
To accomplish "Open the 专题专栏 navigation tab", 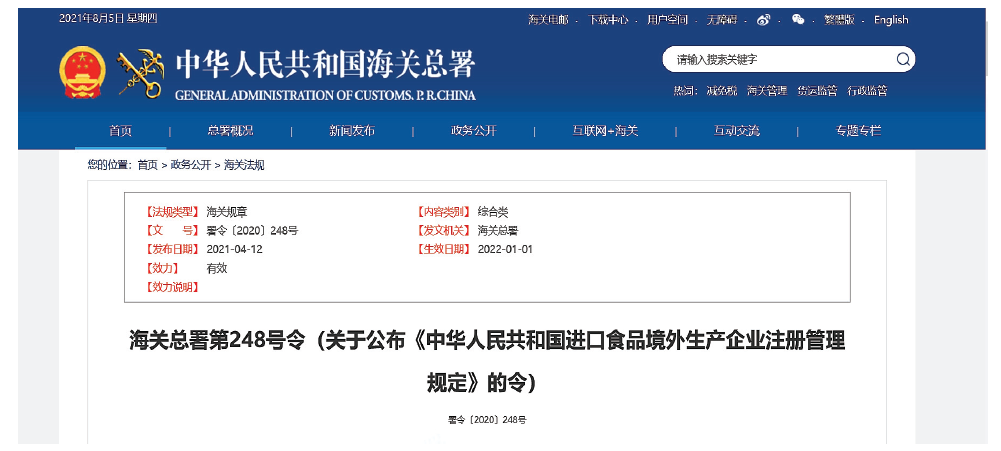I will 858,131.
